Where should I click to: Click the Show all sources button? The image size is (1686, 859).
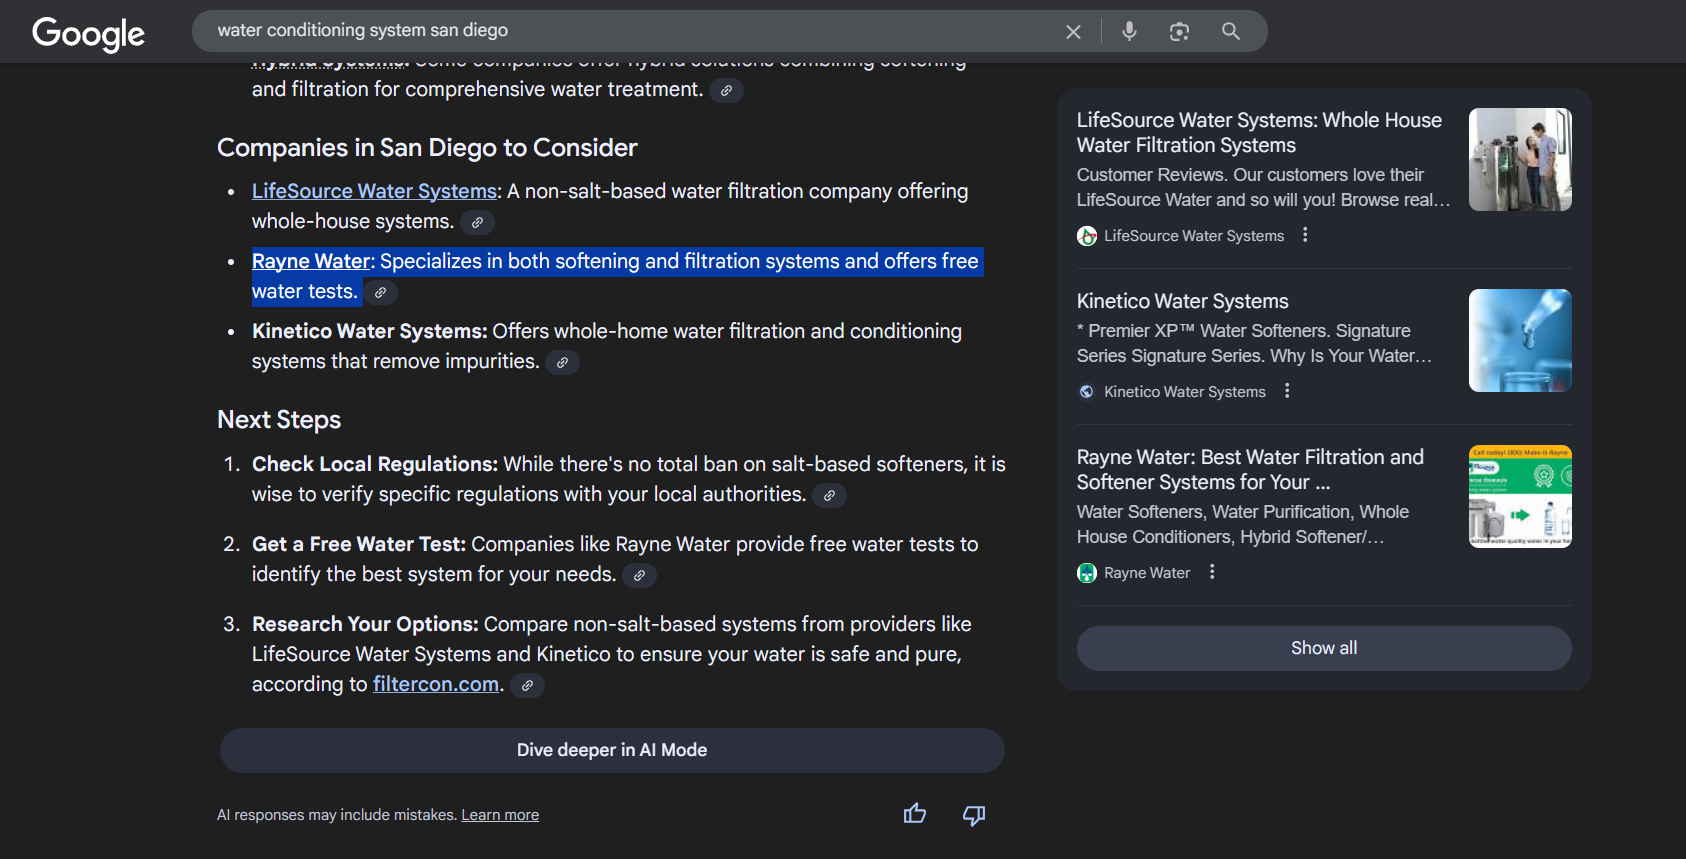coord(1323,648)
